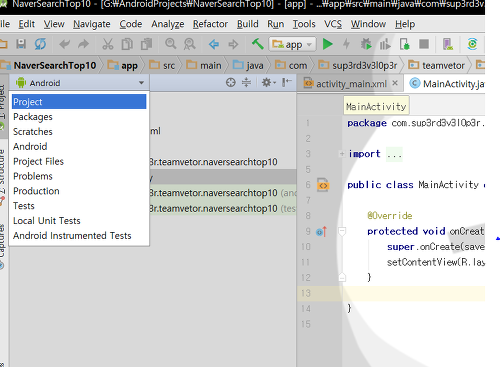The image size is (500, 367).
Task: Open the Window menu
Action: tap(368, 24)
